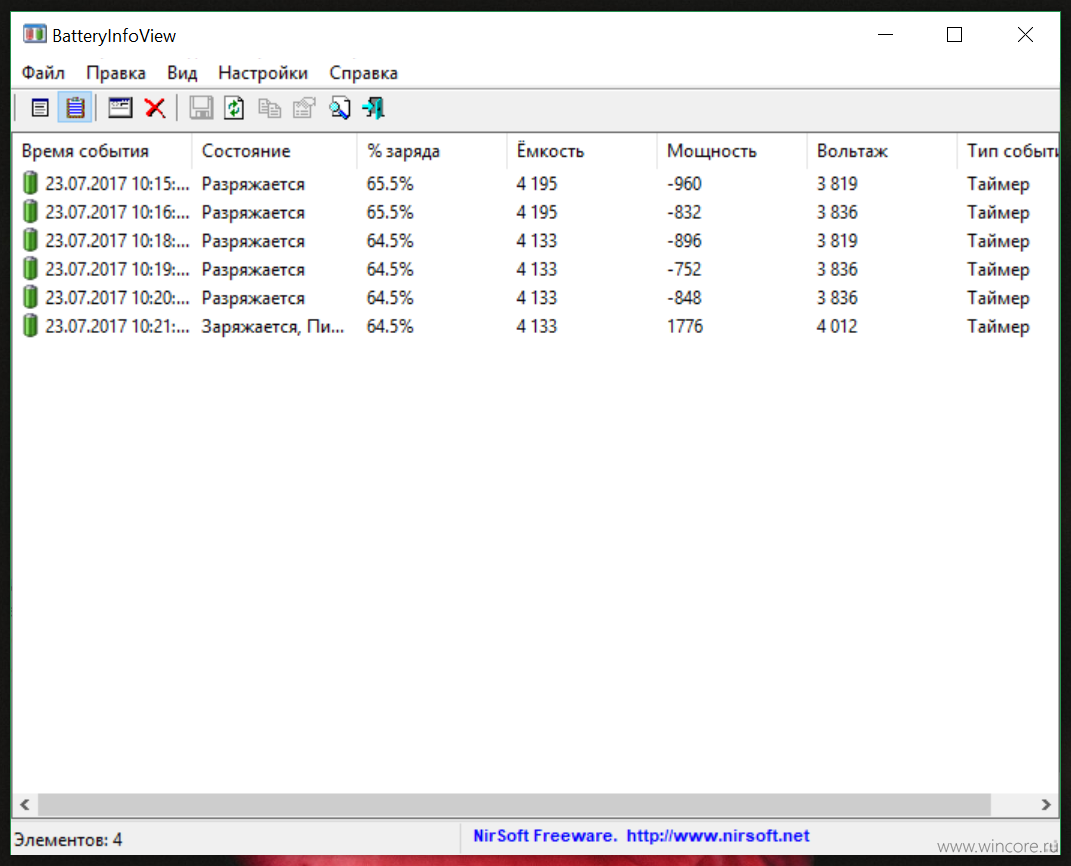Switch to battery information view icon
This screenshot has height=866, width=1071.
[40, 108]
